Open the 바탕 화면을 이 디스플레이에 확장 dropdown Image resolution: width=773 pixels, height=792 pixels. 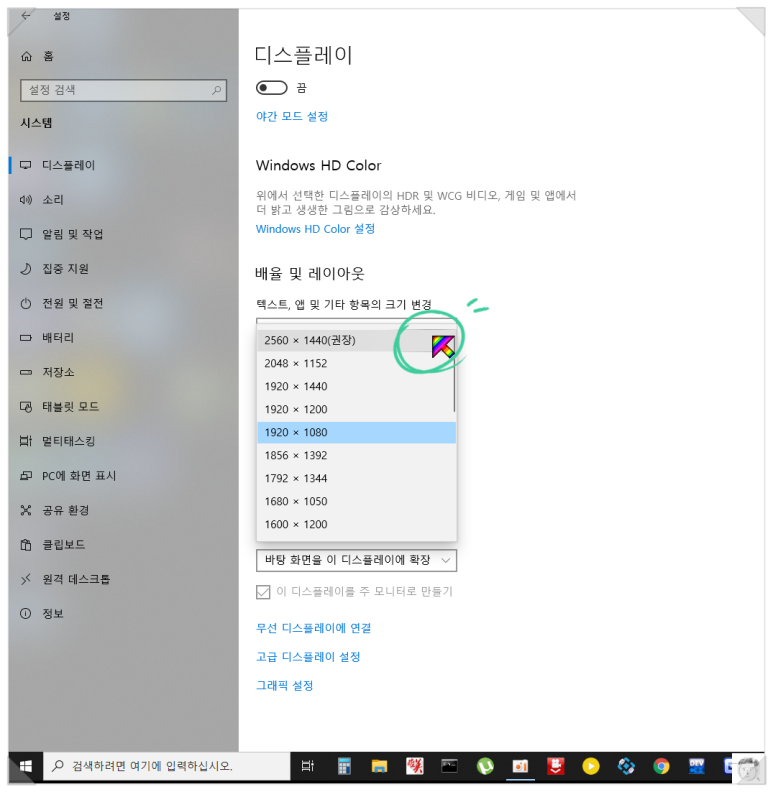tap(356, 560)
